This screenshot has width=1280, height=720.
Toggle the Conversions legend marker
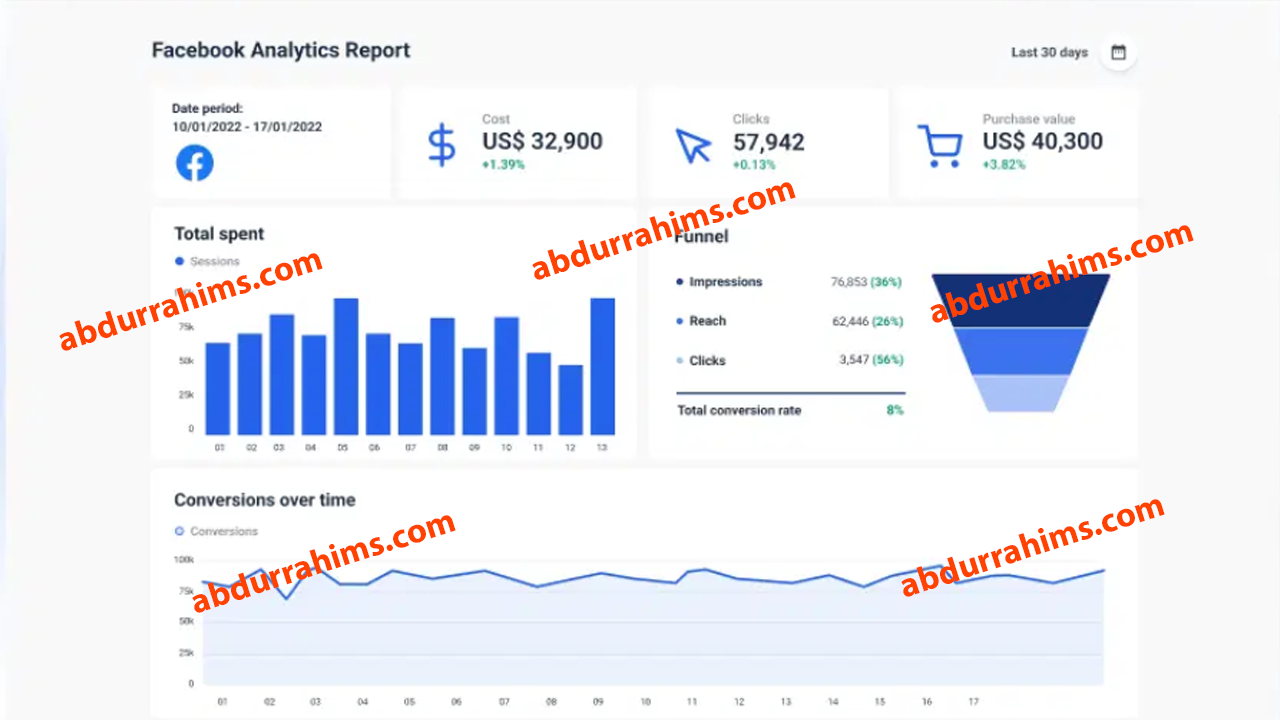click(x=180, y=531)
